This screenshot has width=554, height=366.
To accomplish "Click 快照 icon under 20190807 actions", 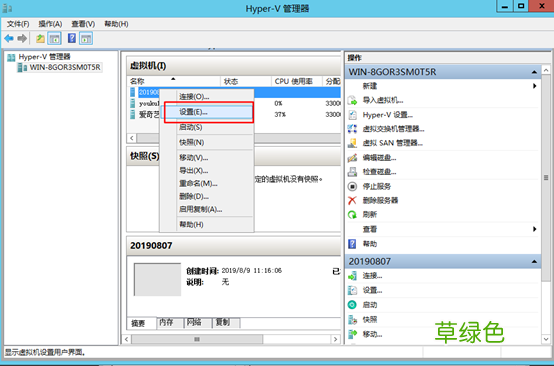I will 352,319.
